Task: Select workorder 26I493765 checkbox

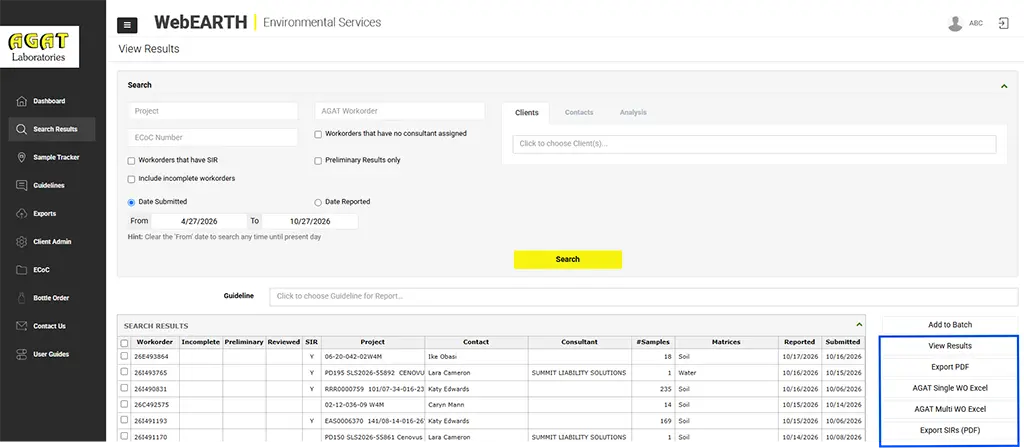Action: tap(124, 372)
